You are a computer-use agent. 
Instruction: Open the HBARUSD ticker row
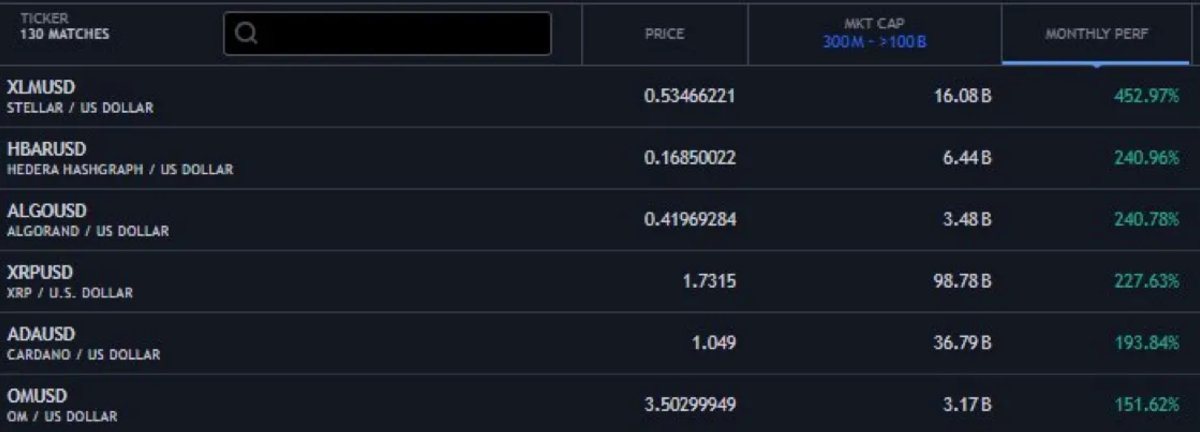pos(600,158)
